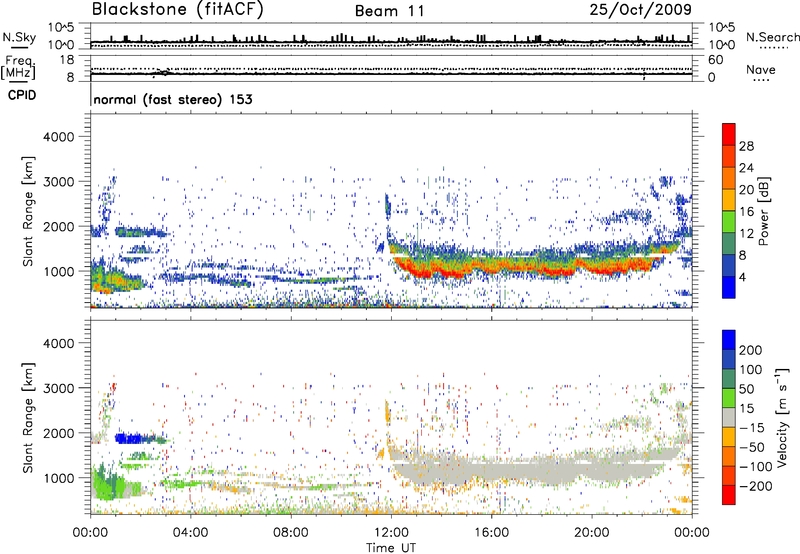Select the light green Power segment between 12 and 16
800x554 pixels.
coord(729,221)
